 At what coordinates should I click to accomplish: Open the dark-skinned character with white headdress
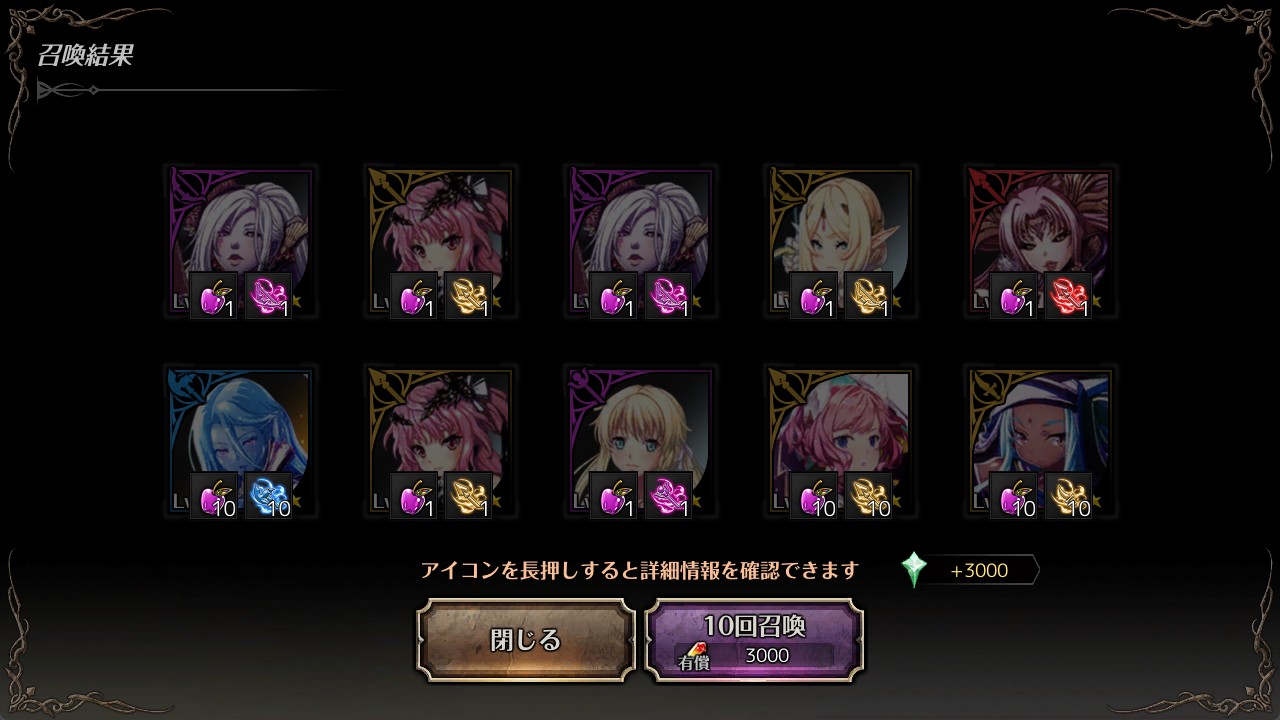click(x=1041, y=442)
